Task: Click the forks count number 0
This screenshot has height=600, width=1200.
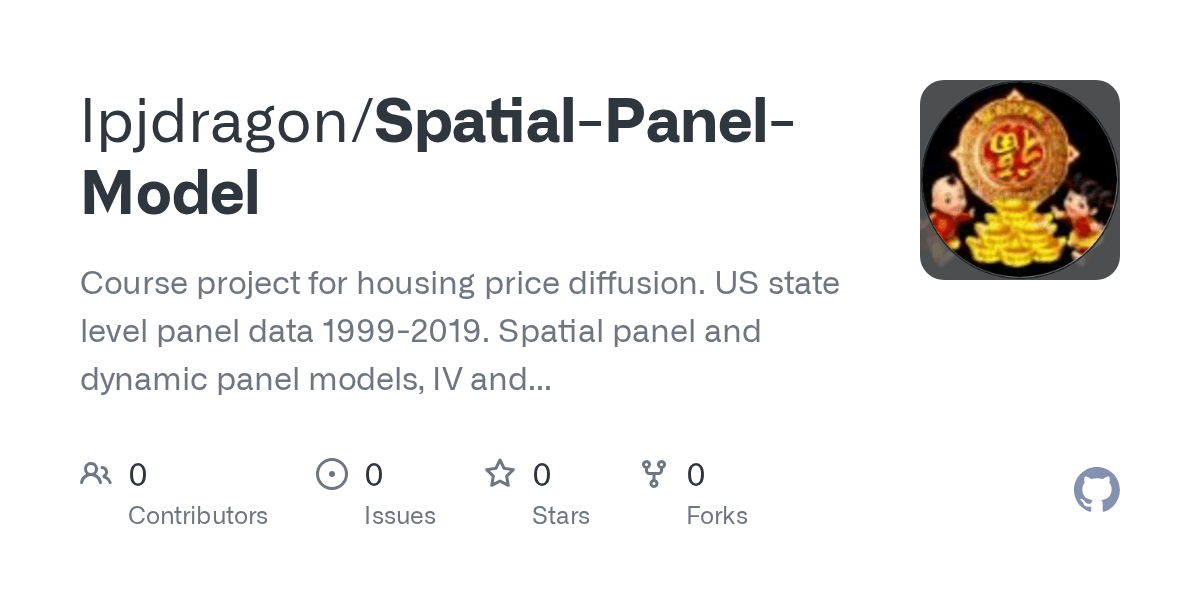Action: pos(696,474)
